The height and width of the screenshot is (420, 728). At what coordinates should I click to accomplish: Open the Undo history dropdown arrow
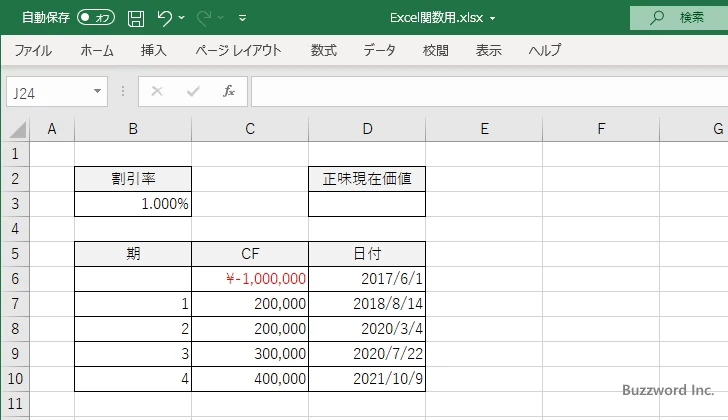point(182,18)
